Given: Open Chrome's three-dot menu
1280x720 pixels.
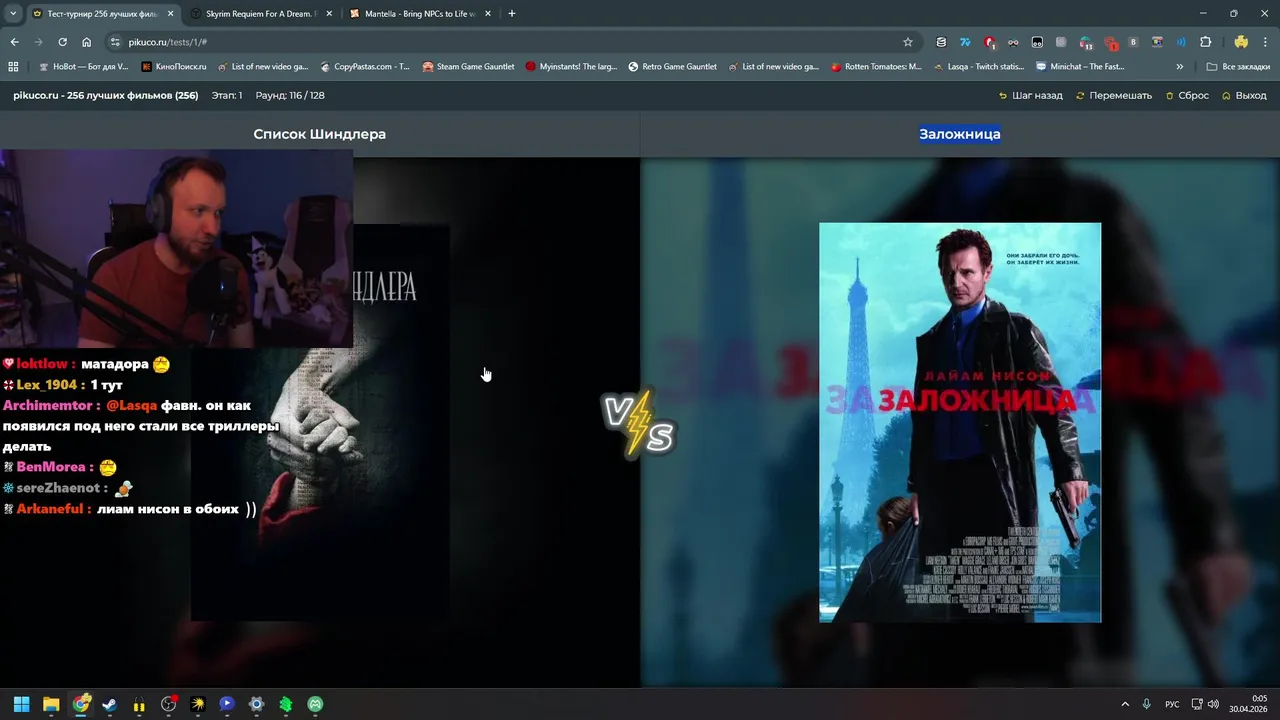Looking at the screenshot, I should click(1265, 42).
